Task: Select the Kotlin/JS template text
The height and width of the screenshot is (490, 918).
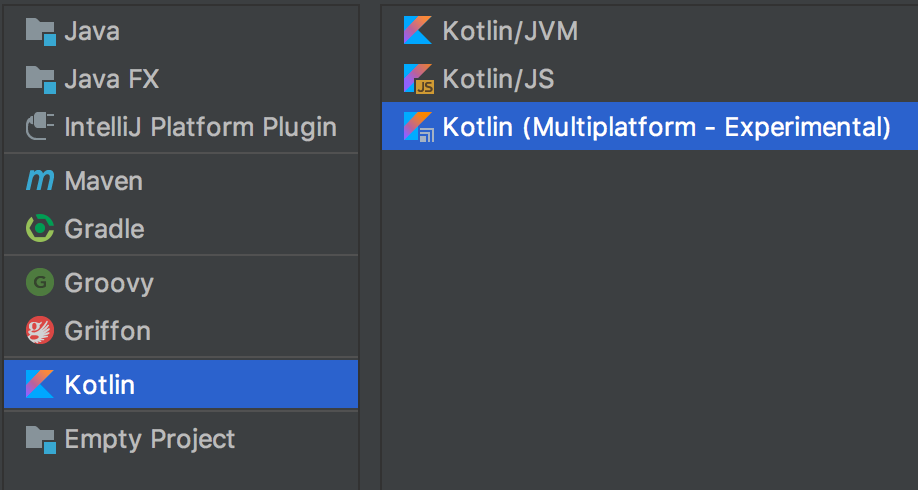Action: pos(498,79)
